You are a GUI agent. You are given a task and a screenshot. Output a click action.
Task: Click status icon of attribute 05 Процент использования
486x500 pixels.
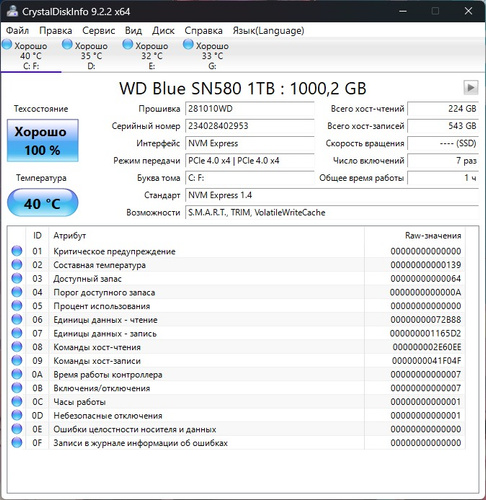tap(17, 306)
